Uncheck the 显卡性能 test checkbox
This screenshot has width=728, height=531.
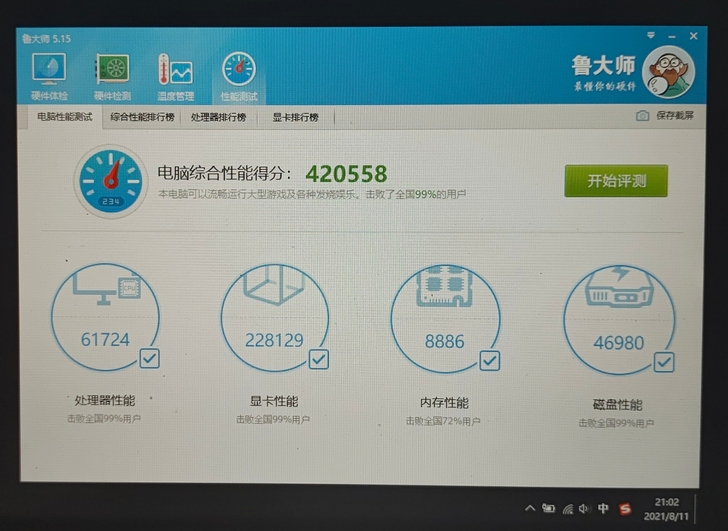[319, 359]
